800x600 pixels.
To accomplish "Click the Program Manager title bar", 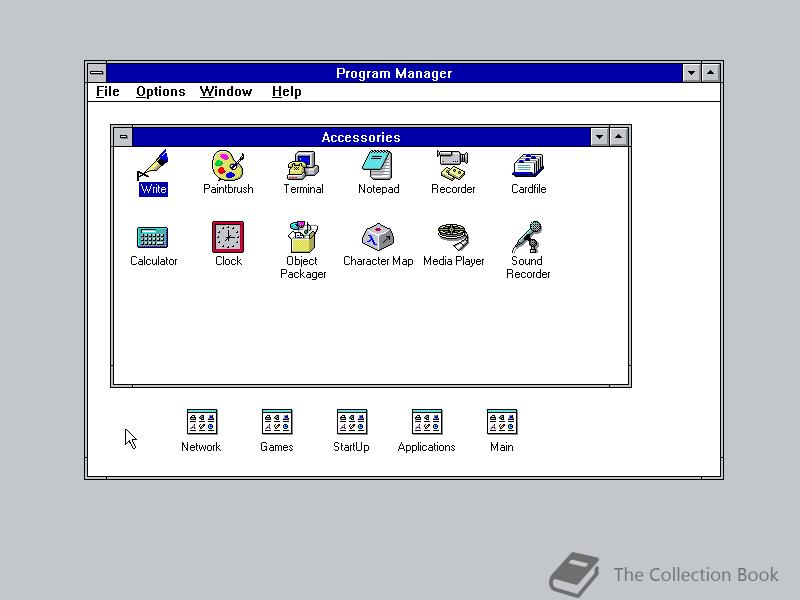I will point(394,73).
